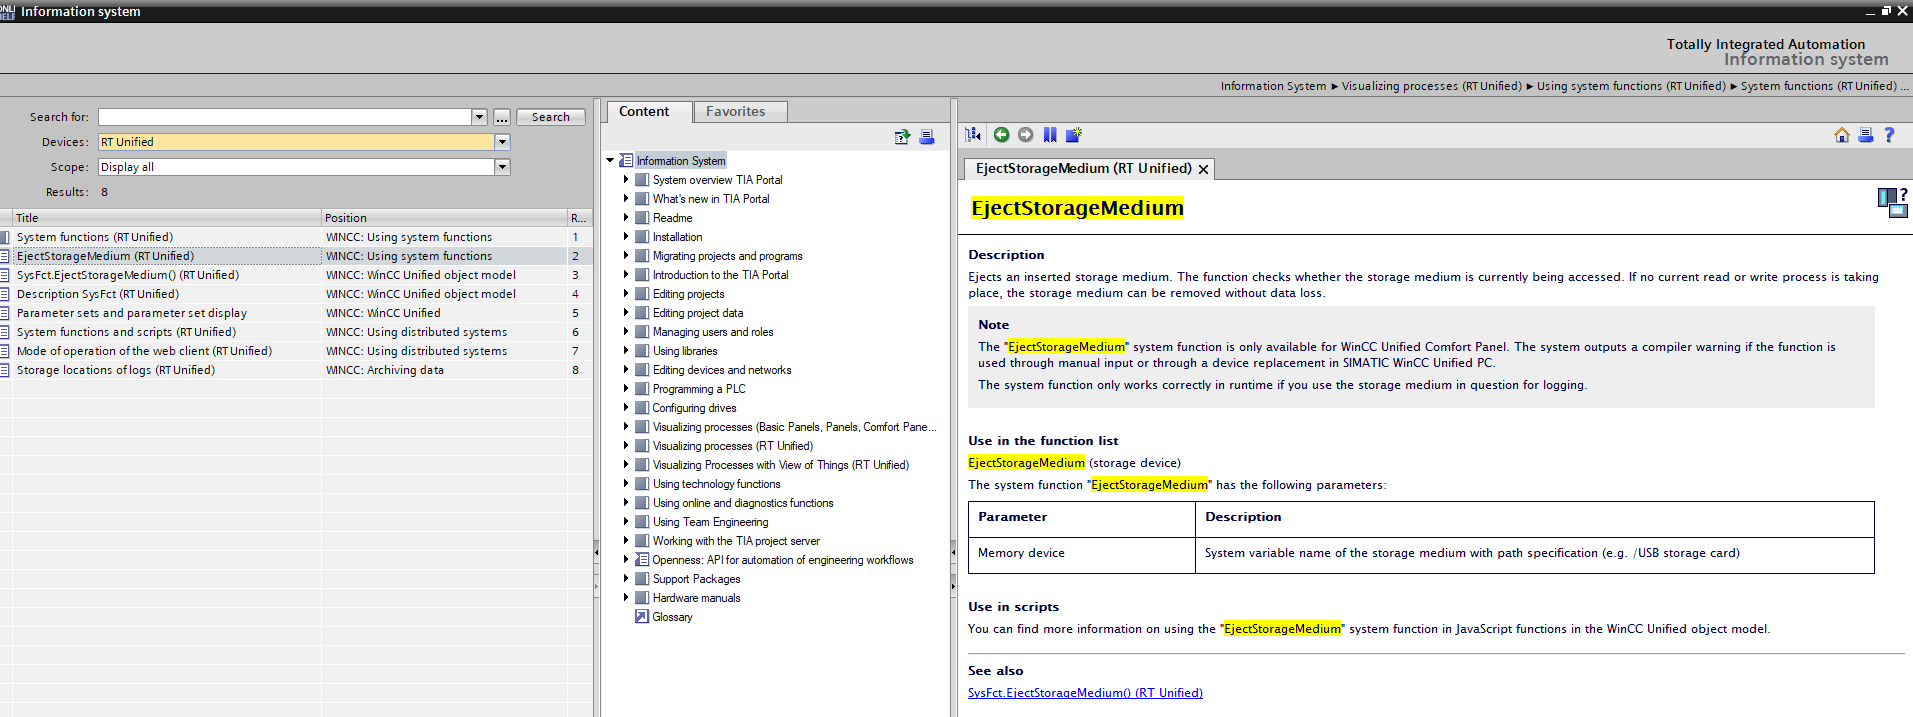Open the Devices dropdown showing RT Unified
This screenshot has height=717, width=1913.
click(502, 142)
